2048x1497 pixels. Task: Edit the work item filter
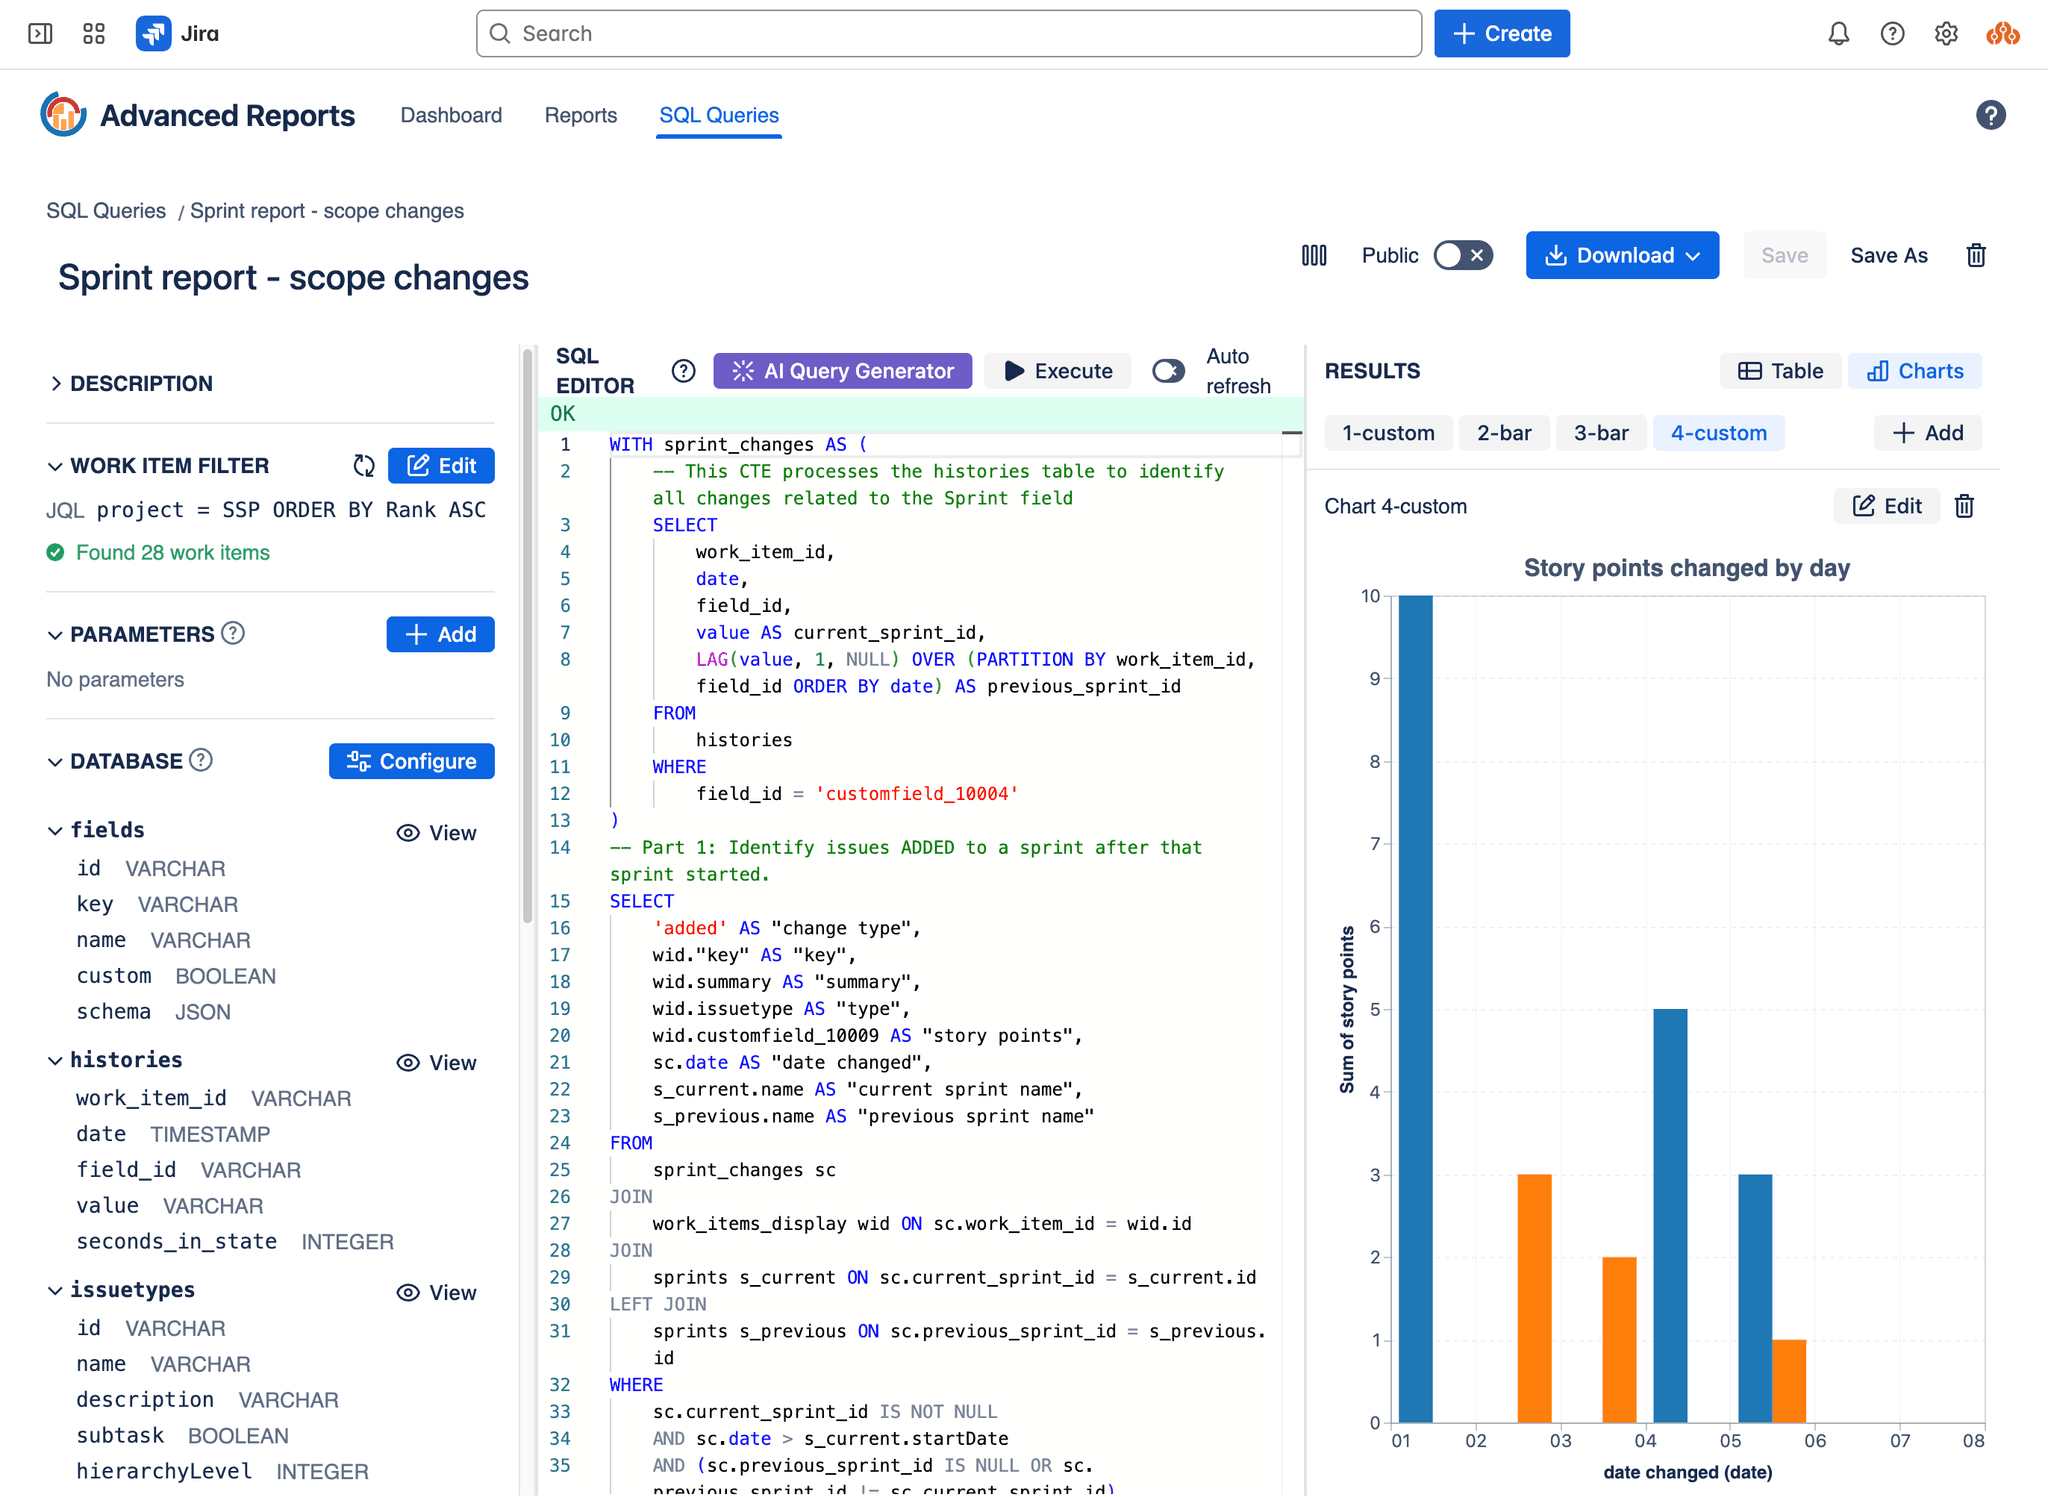(441, 466)
